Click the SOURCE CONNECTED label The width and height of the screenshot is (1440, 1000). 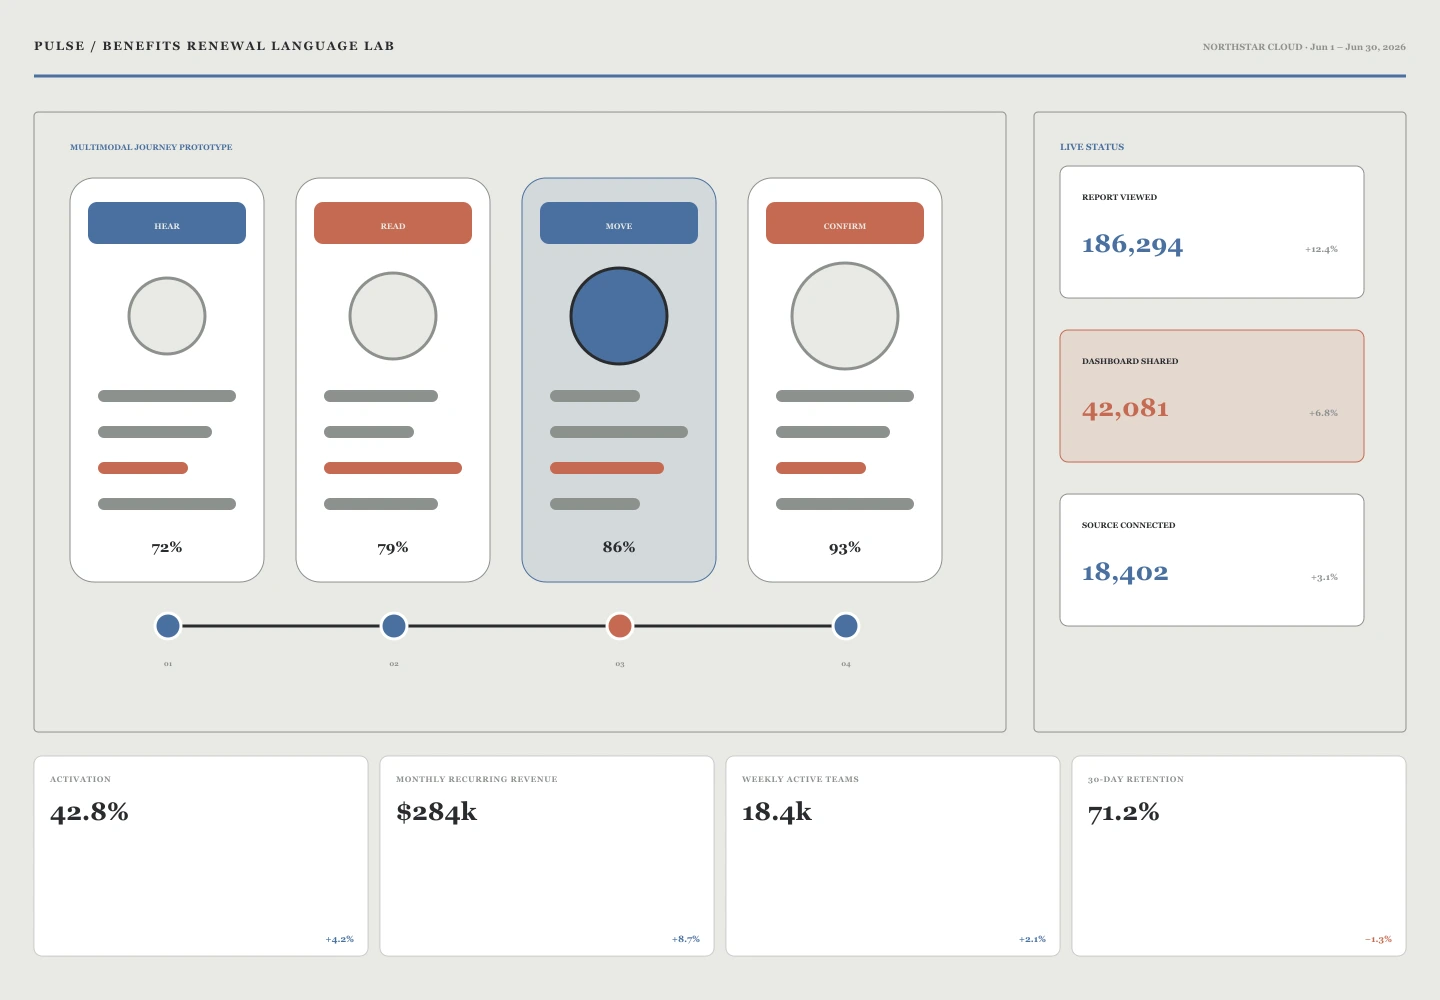point(1128,525)
